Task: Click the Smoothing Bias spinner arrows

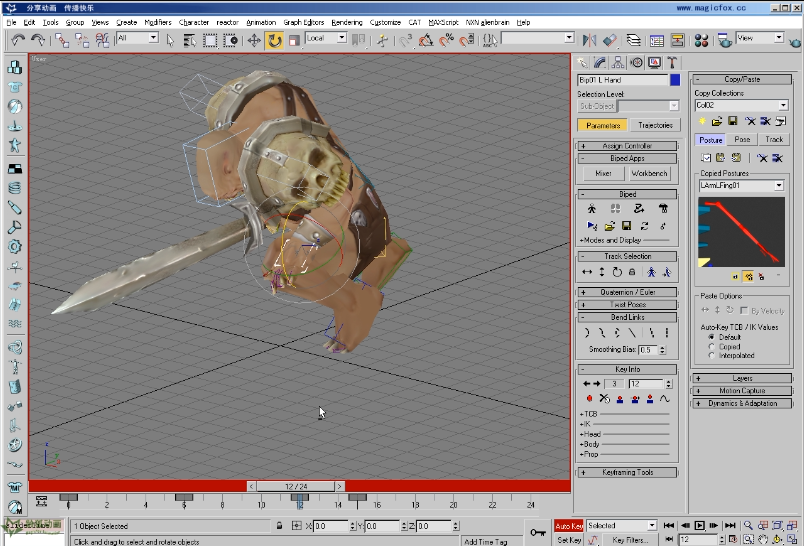Action: point(662,350)
